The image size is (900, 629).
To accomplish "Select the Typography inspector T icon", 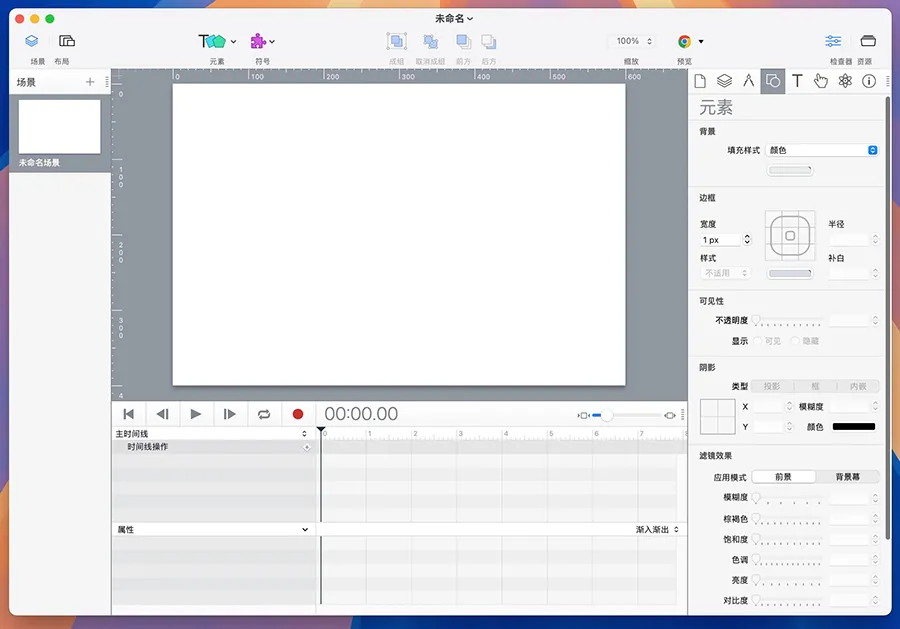I will click(x=797, y=81).
